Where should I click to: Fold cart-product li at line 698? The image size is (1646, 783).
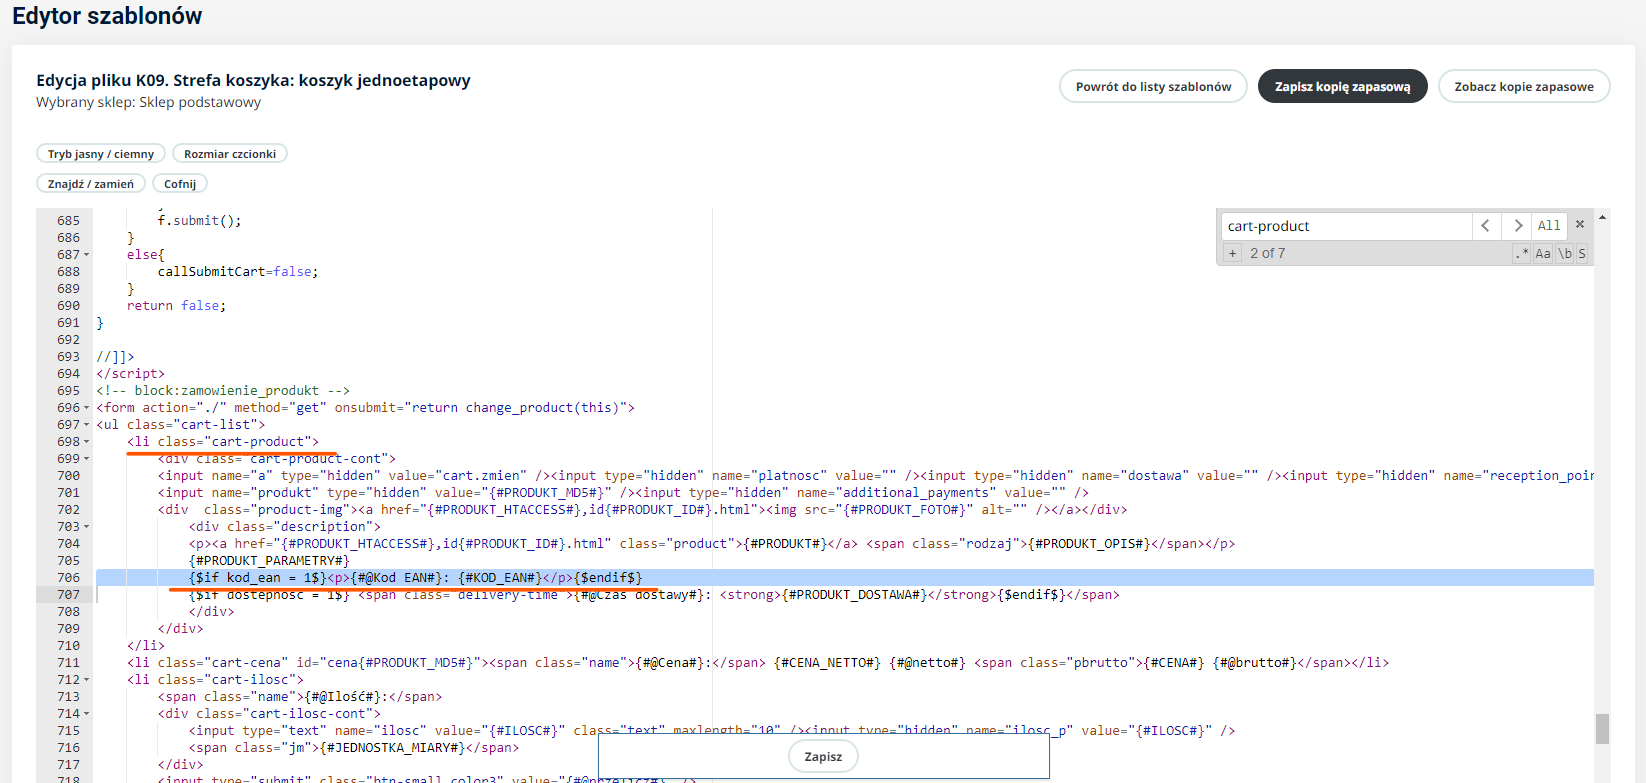[x=87, y=442]
